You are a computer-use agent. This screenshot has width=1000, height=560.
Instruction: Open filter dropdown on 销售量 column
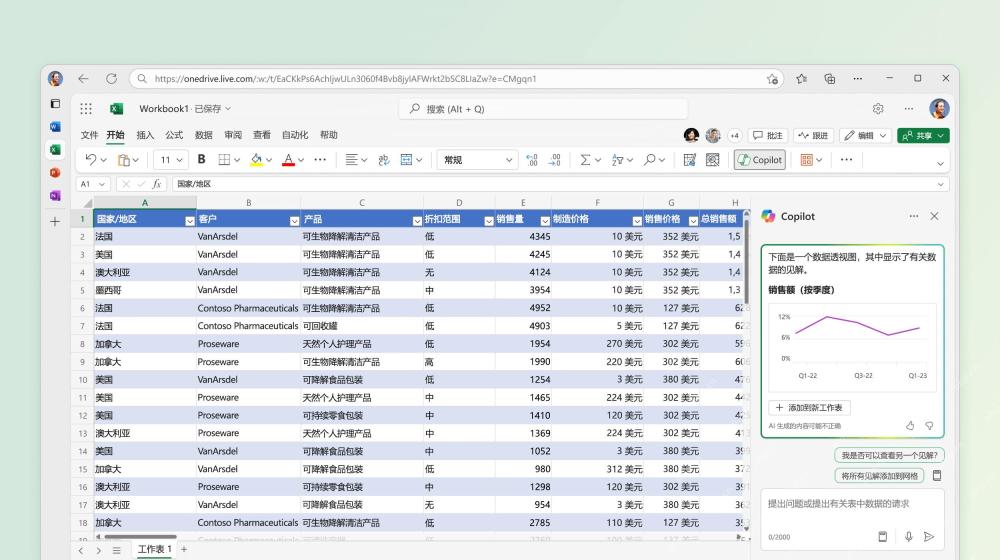click(x=545, y=221)
